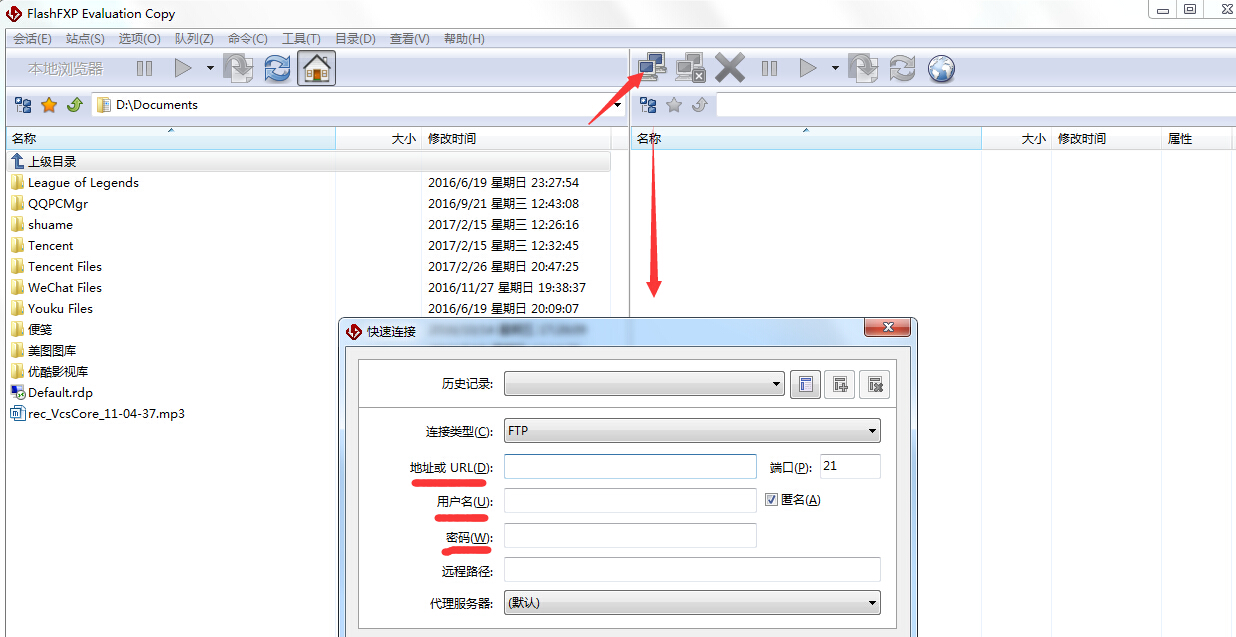Refresh the local pane with blue arrows icon
1236x637 pixels.
[x=277, y=68]
